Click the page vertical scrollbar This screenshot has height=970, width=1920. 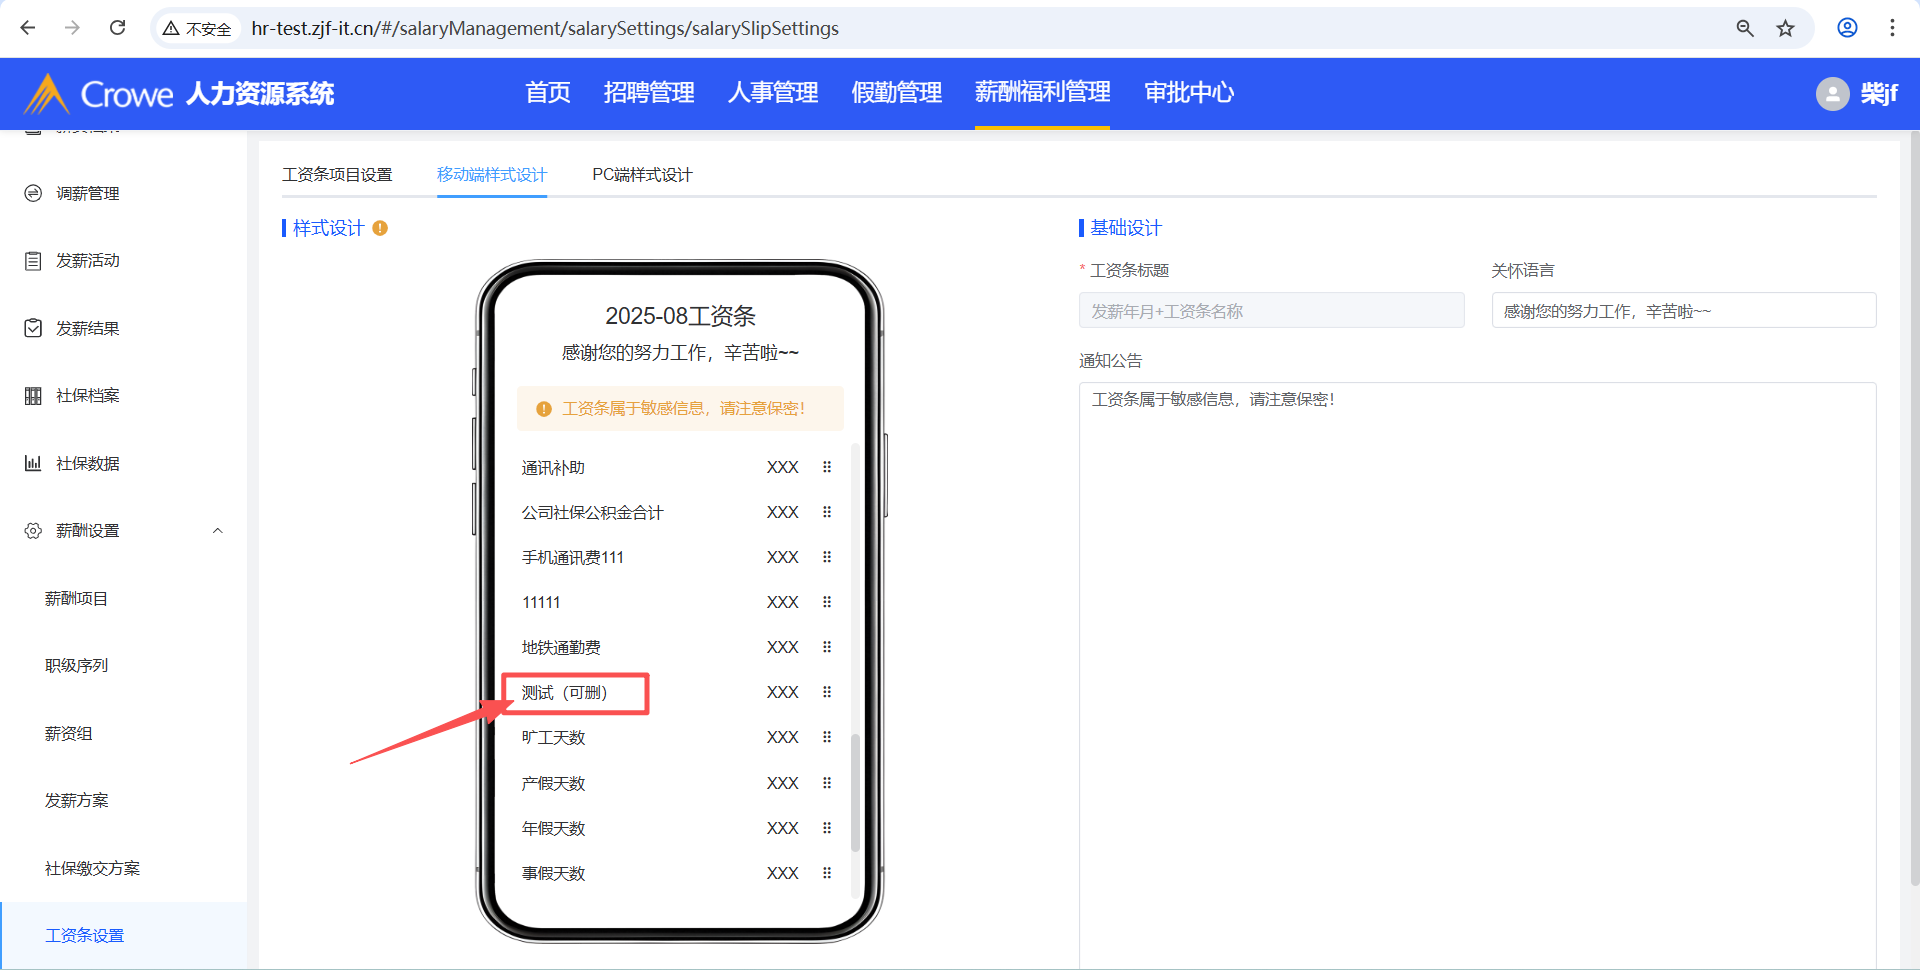(1914, 510)
